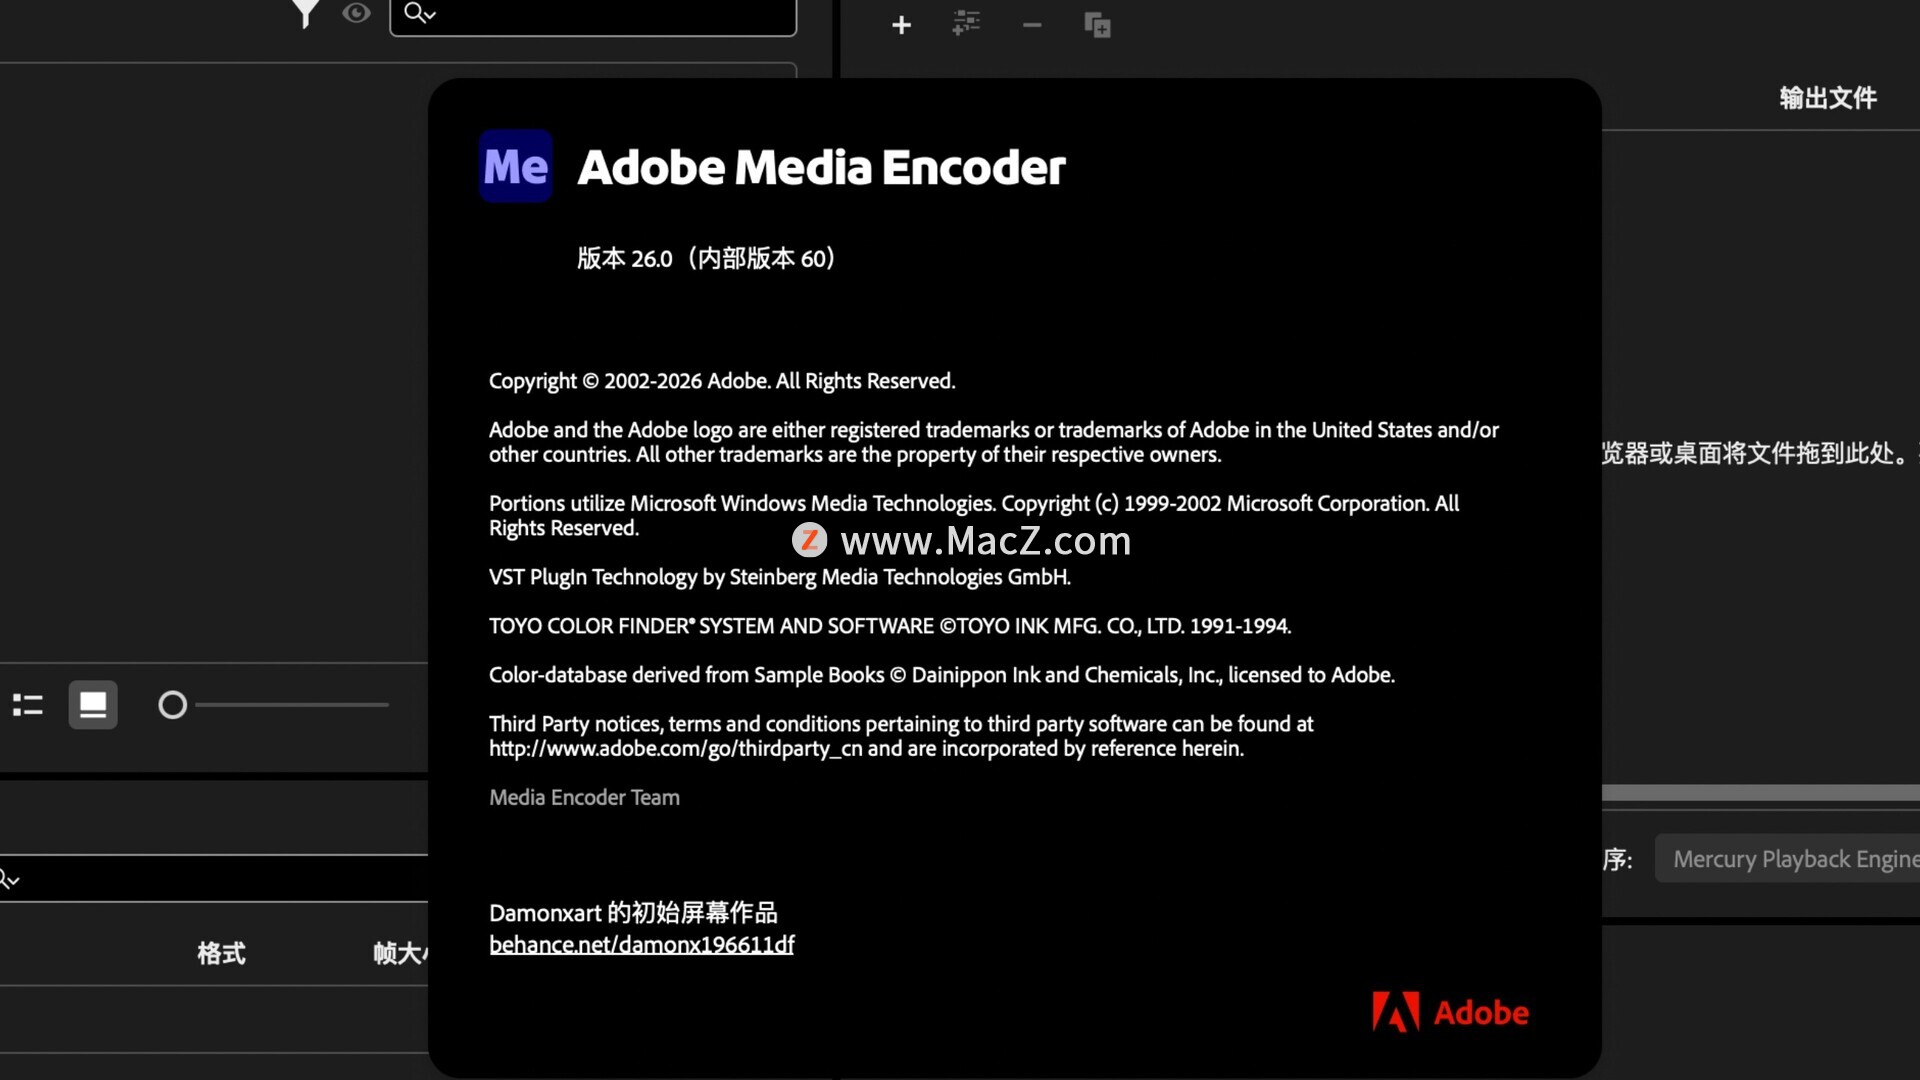Image resolution: width=1920 pixels, height=1080 pixels.
Task: Open the sliders add-output settings icon
Action: click(x=966, y=24)
